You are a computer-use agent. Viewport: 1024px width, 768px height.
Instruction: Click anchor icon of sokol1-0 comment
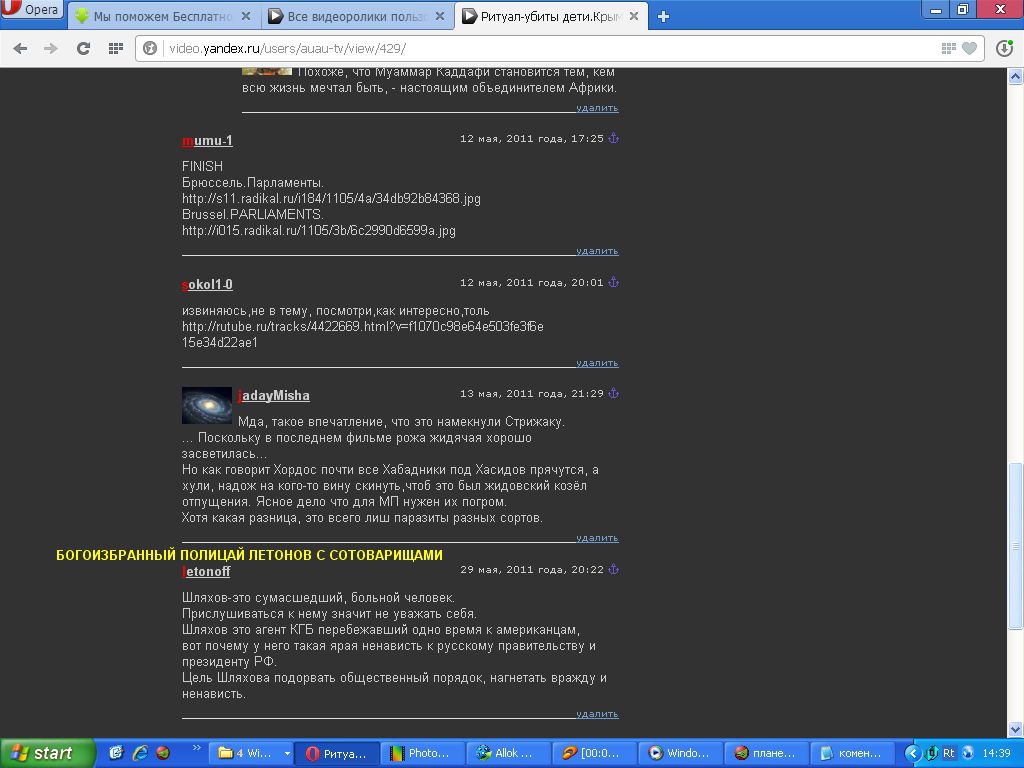(x=613, y=283)
